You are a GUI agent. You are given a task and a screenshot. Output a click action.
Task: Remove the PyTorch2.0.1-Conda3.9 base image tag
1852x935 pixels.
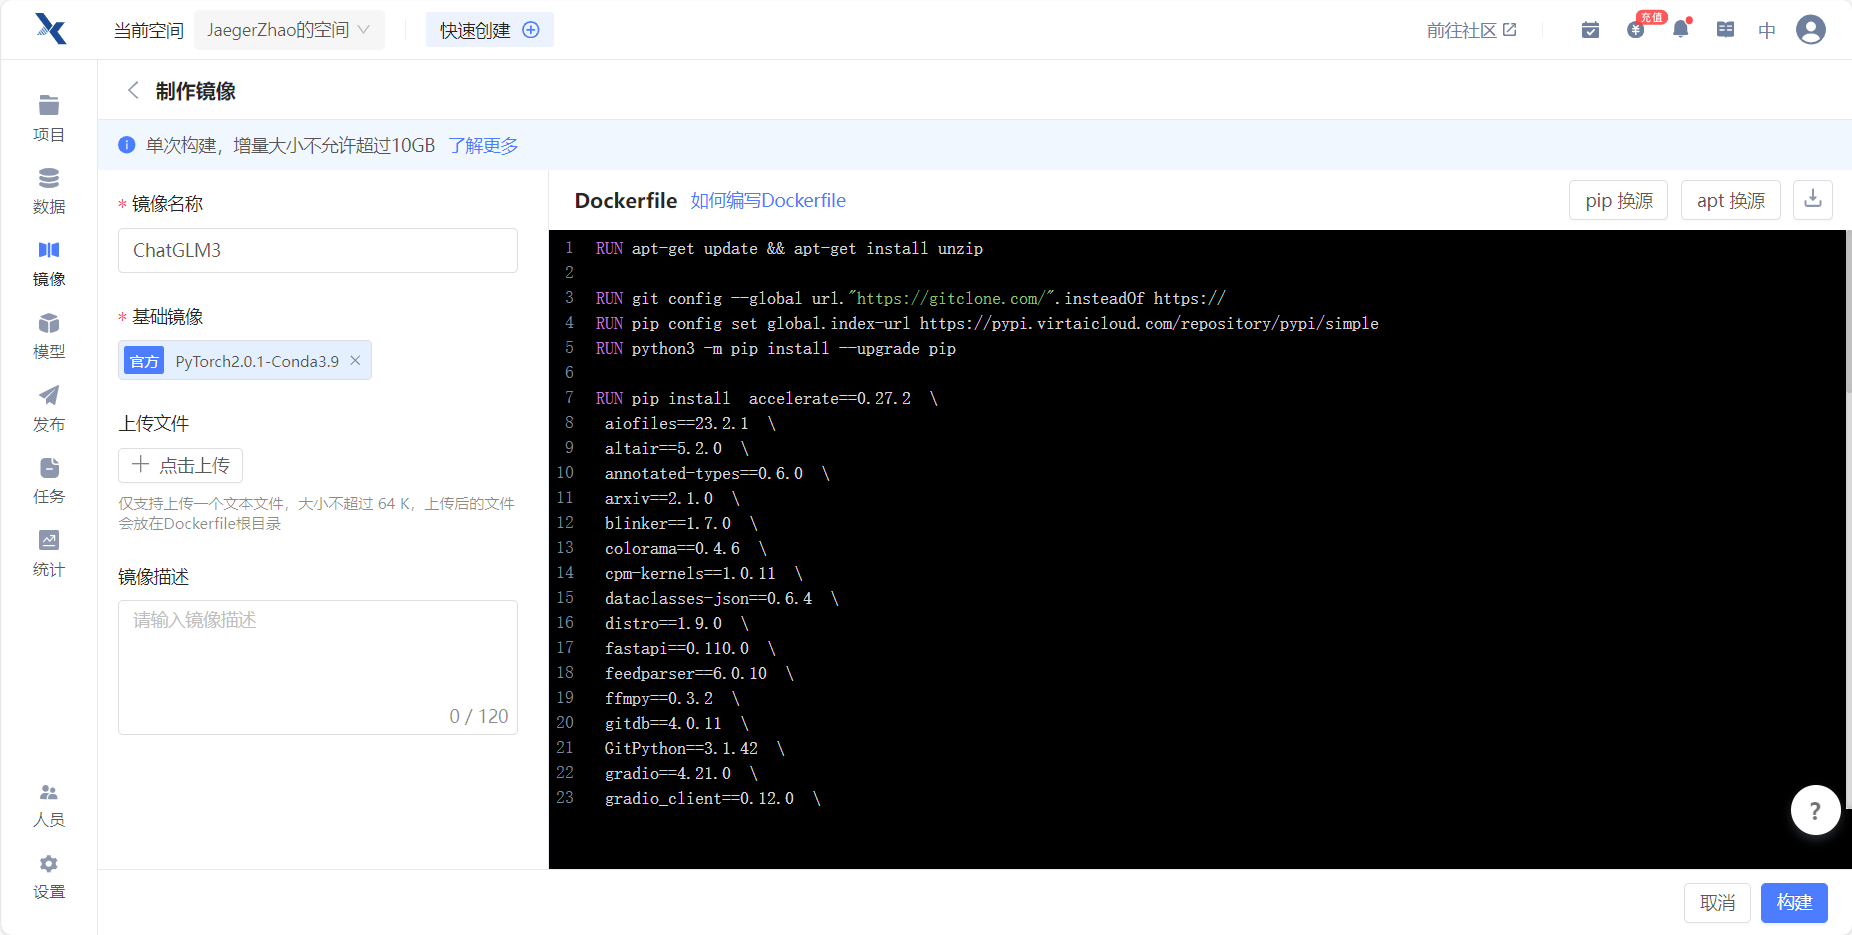click(x=355, y=360)
